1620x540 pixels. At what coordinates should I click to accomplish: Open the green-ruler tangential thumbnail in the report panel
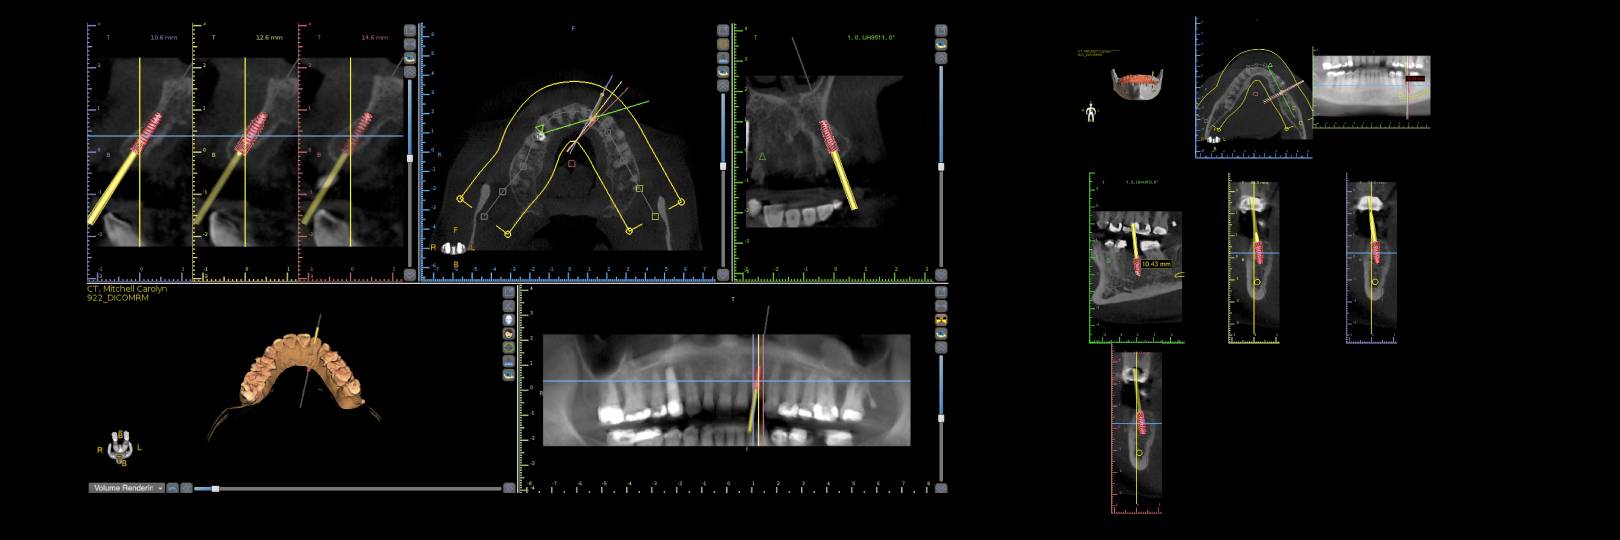[x=1137, y=258]
